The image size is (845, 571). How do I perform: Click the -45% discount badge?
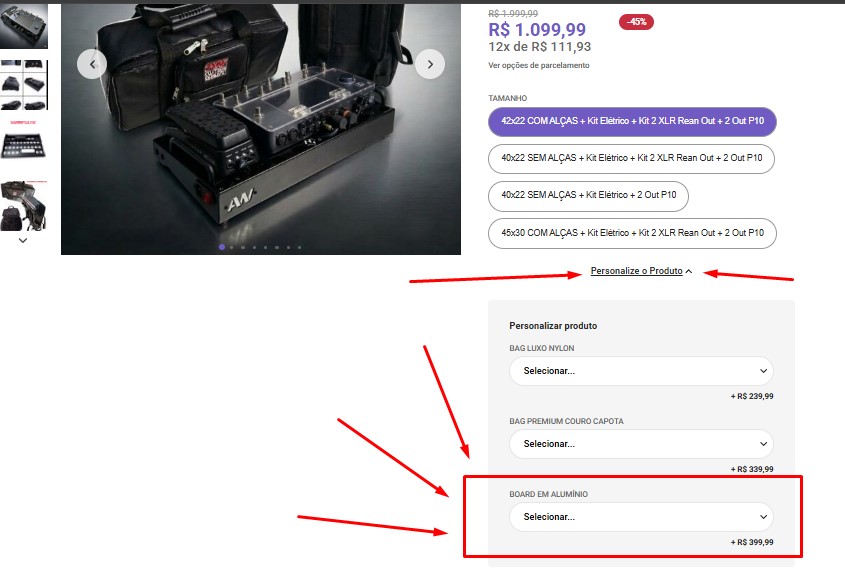click(x=636, y=22)
